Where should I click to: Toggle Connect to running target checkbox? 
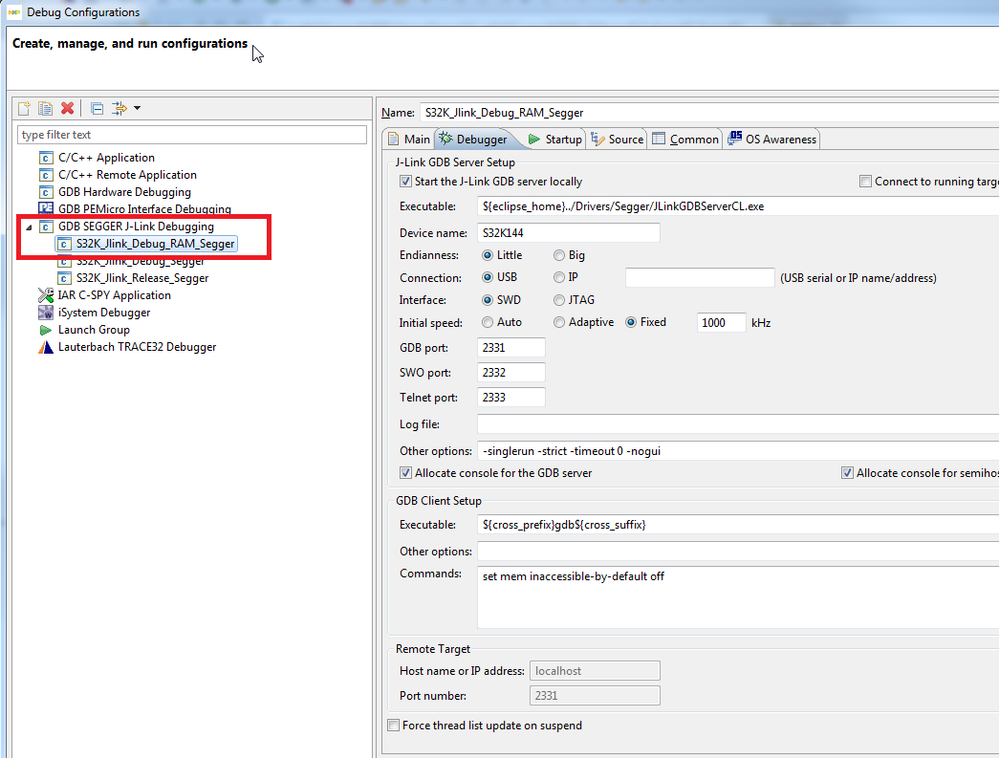pos(865,182)
